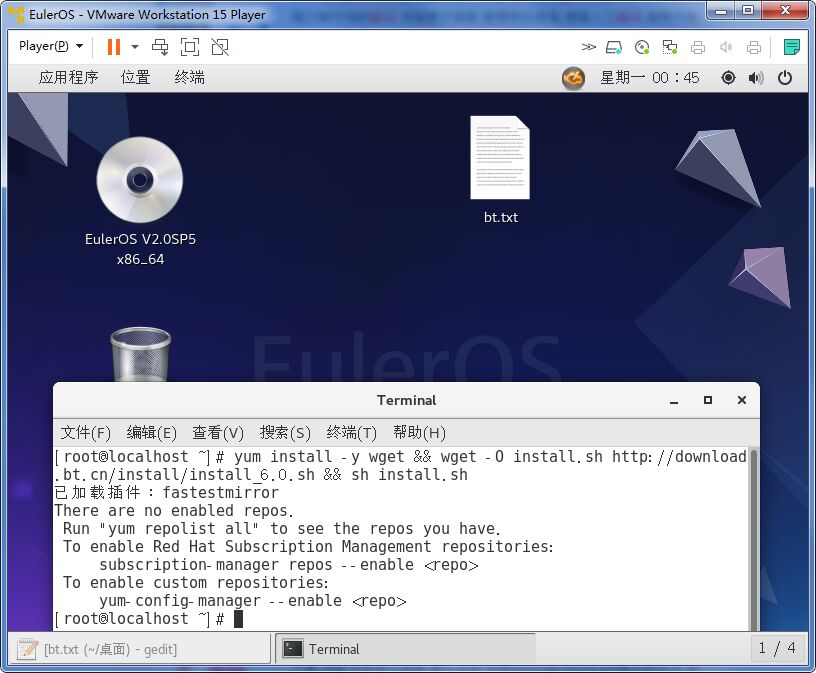816x673 pixels.
Task: Open the 帮助(H) menu in Terminal
Action: [419, 433]
